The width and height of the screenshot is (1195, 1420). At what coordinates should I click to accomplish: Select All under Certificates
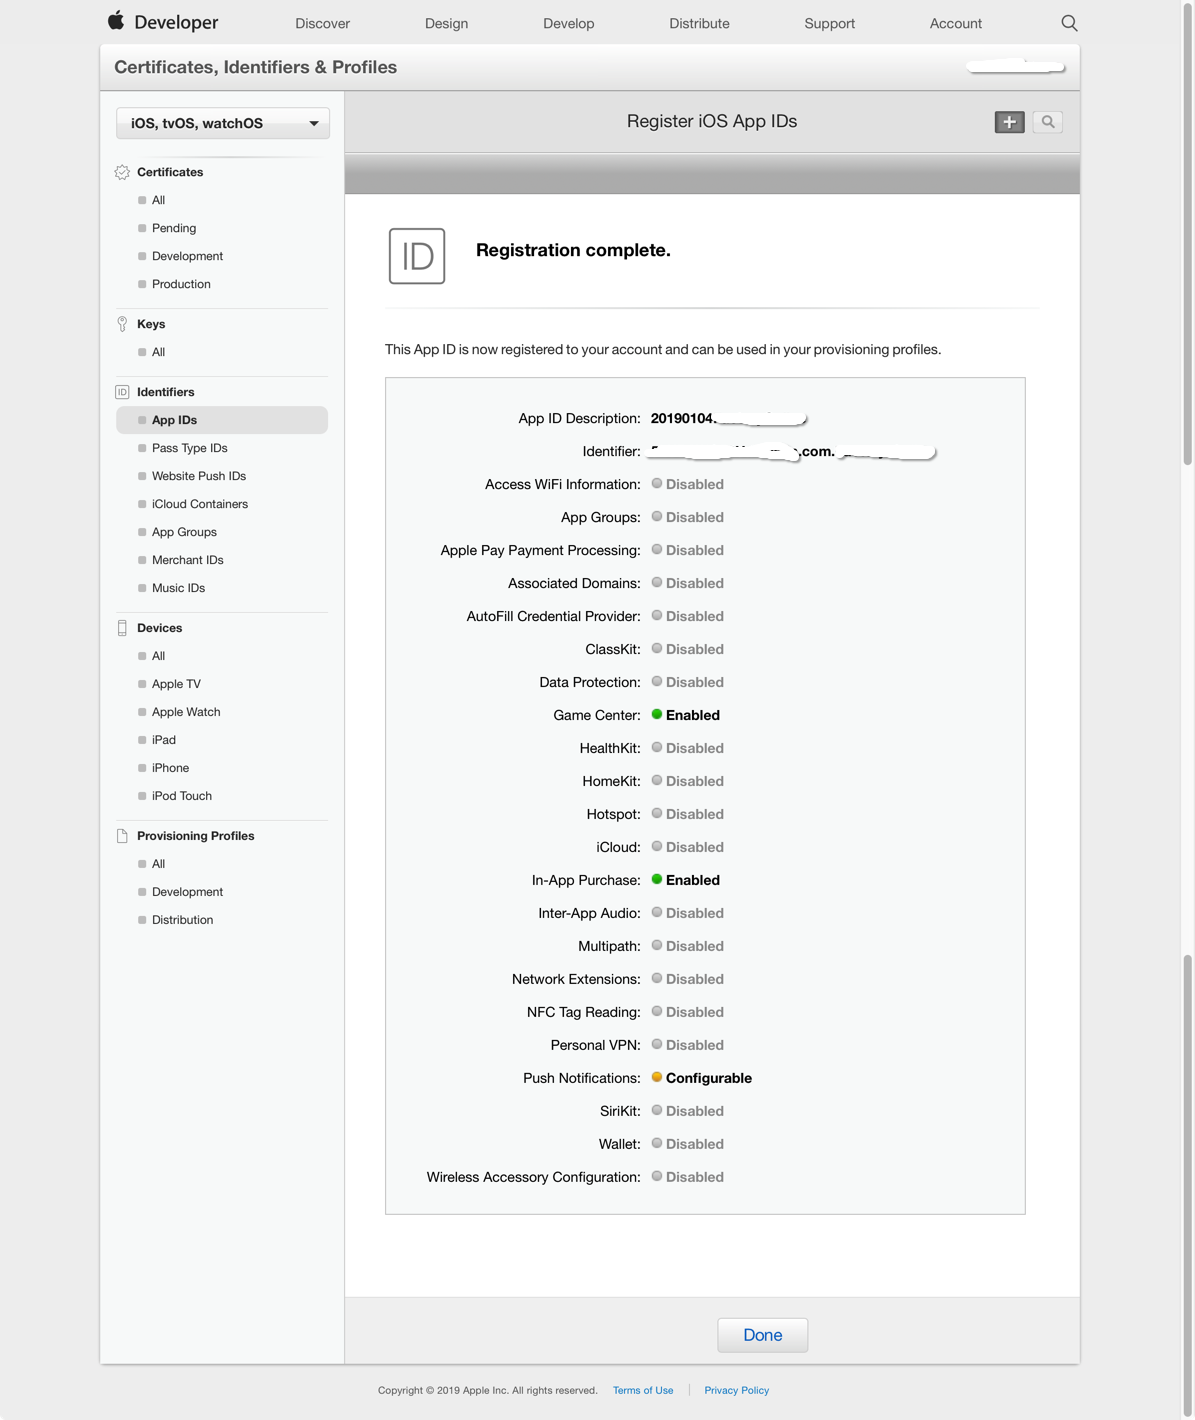[158, 200]
